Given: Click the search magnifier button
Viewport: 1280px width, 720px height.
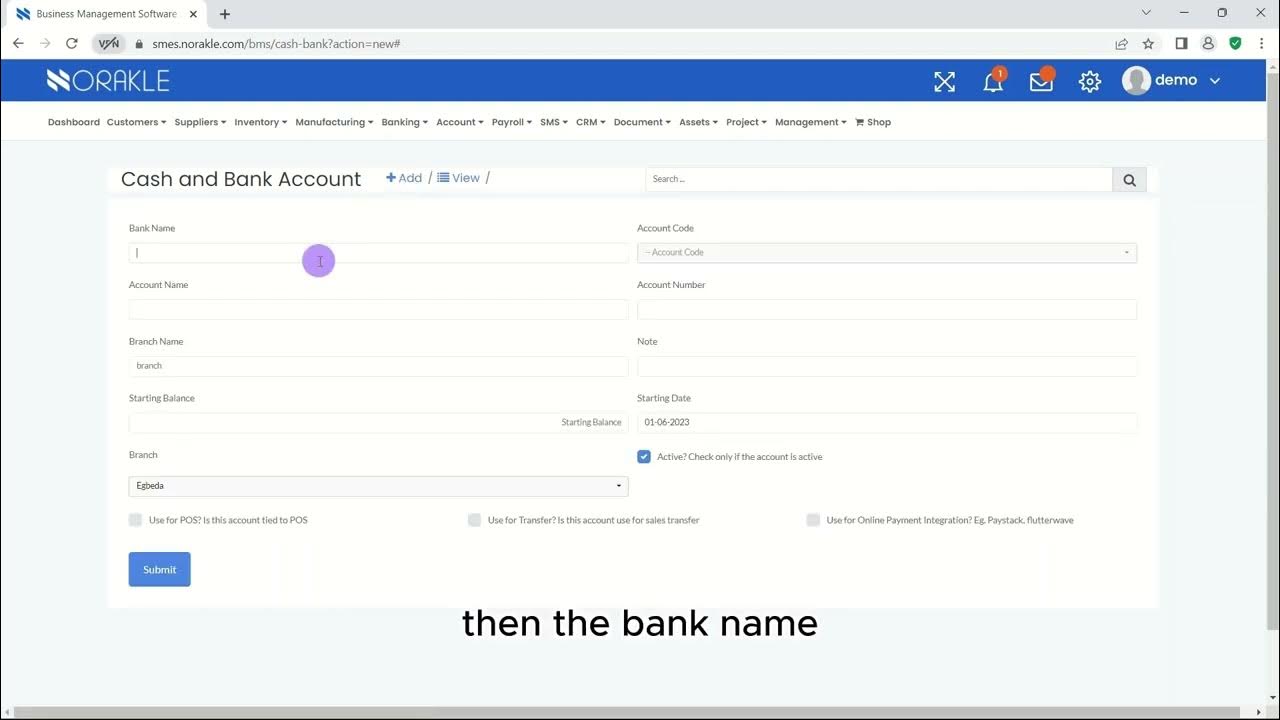Looking at the screenshot, I should pos(1129,180).
